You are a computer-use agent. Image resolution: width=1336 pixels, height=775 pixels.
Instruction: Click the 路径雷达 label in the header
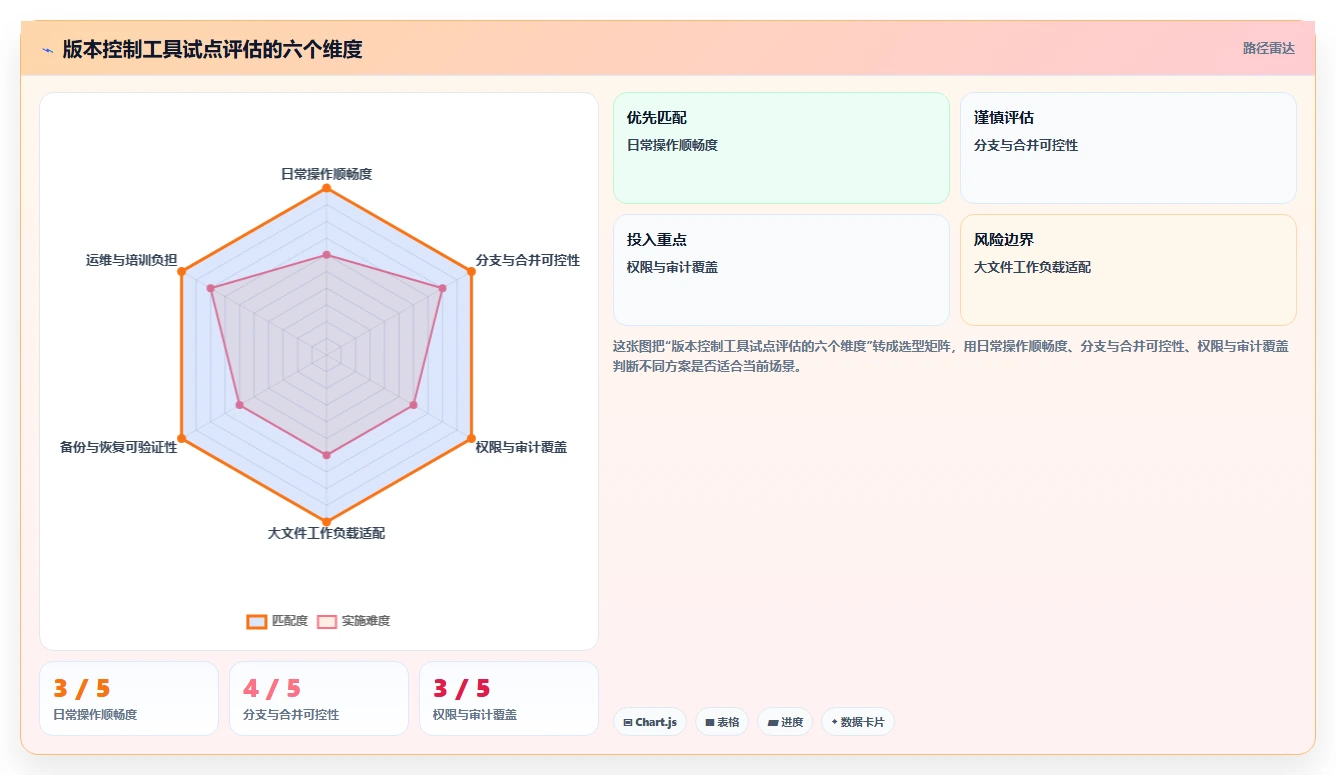[1268, 48]
